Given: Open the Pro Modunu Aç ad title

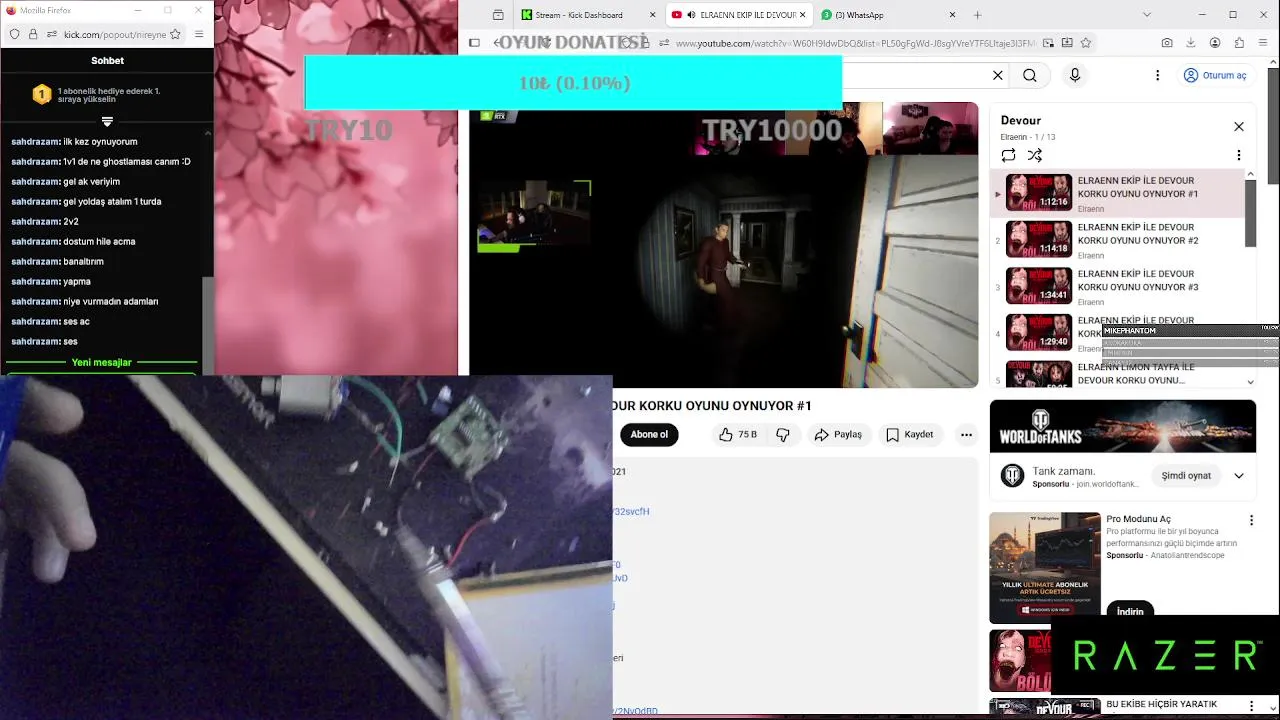Looking at the screenshot, I should 1138,519.
